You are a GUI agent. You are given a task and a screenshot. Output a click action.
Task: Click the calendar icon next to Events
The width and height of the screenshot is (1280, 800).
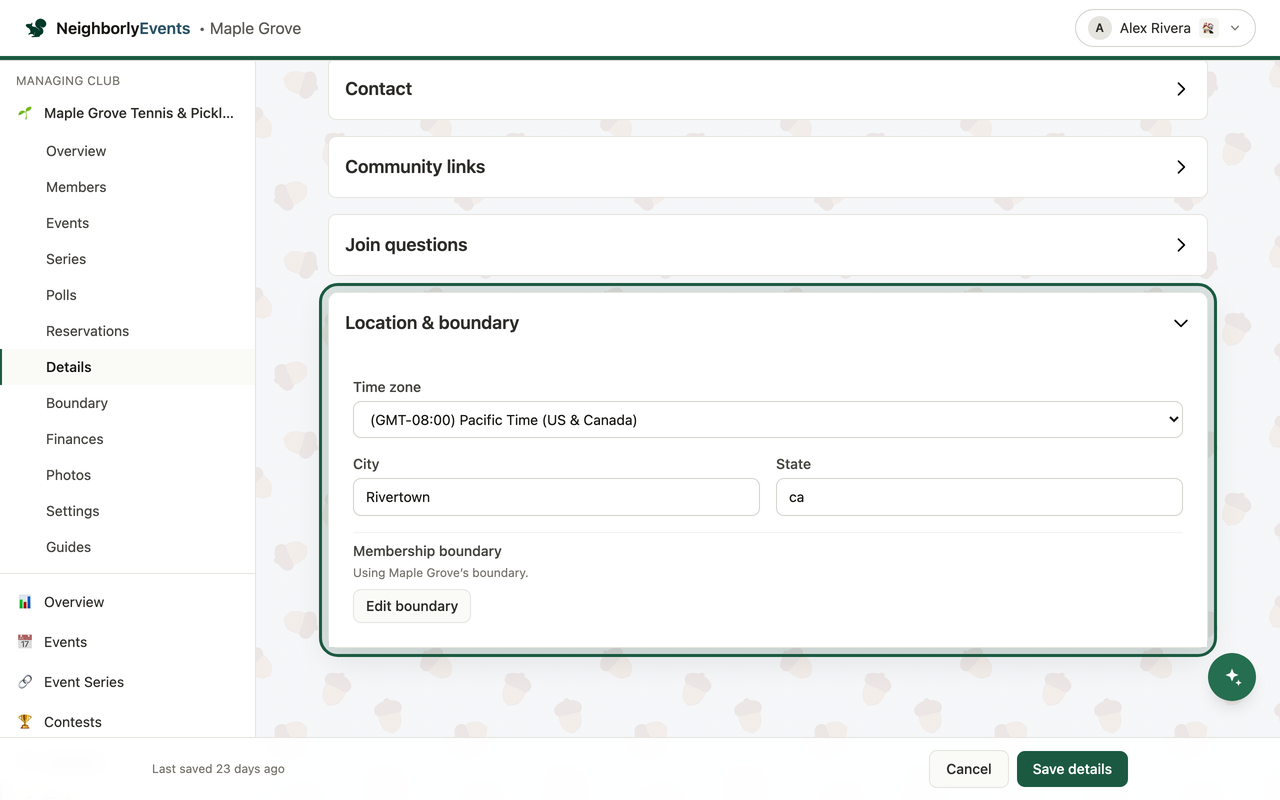point(25,642)
